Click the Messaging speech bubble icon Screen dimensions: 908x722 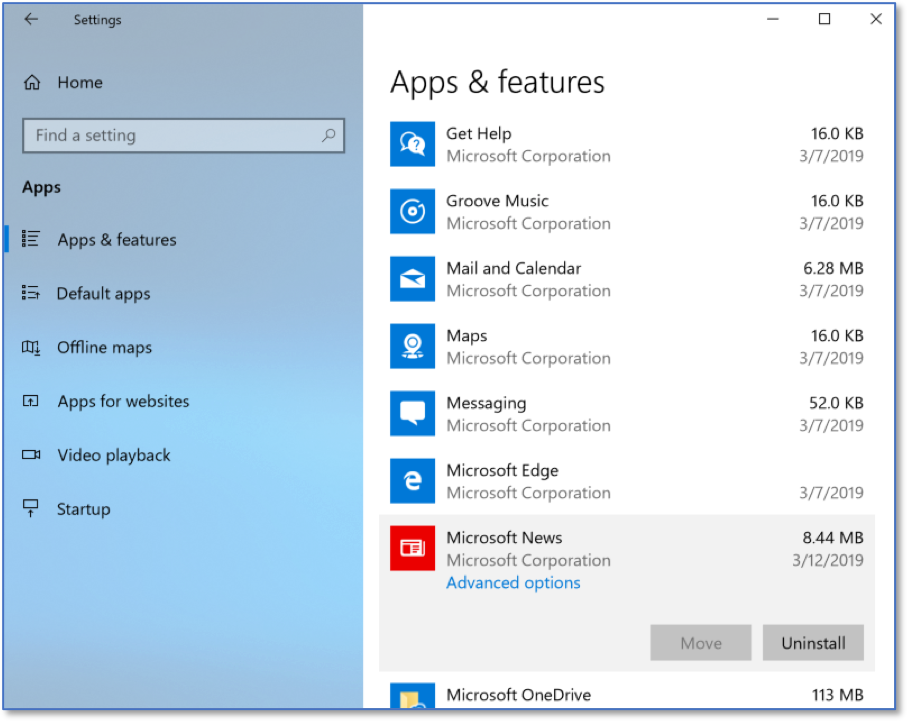click(412, 413)
